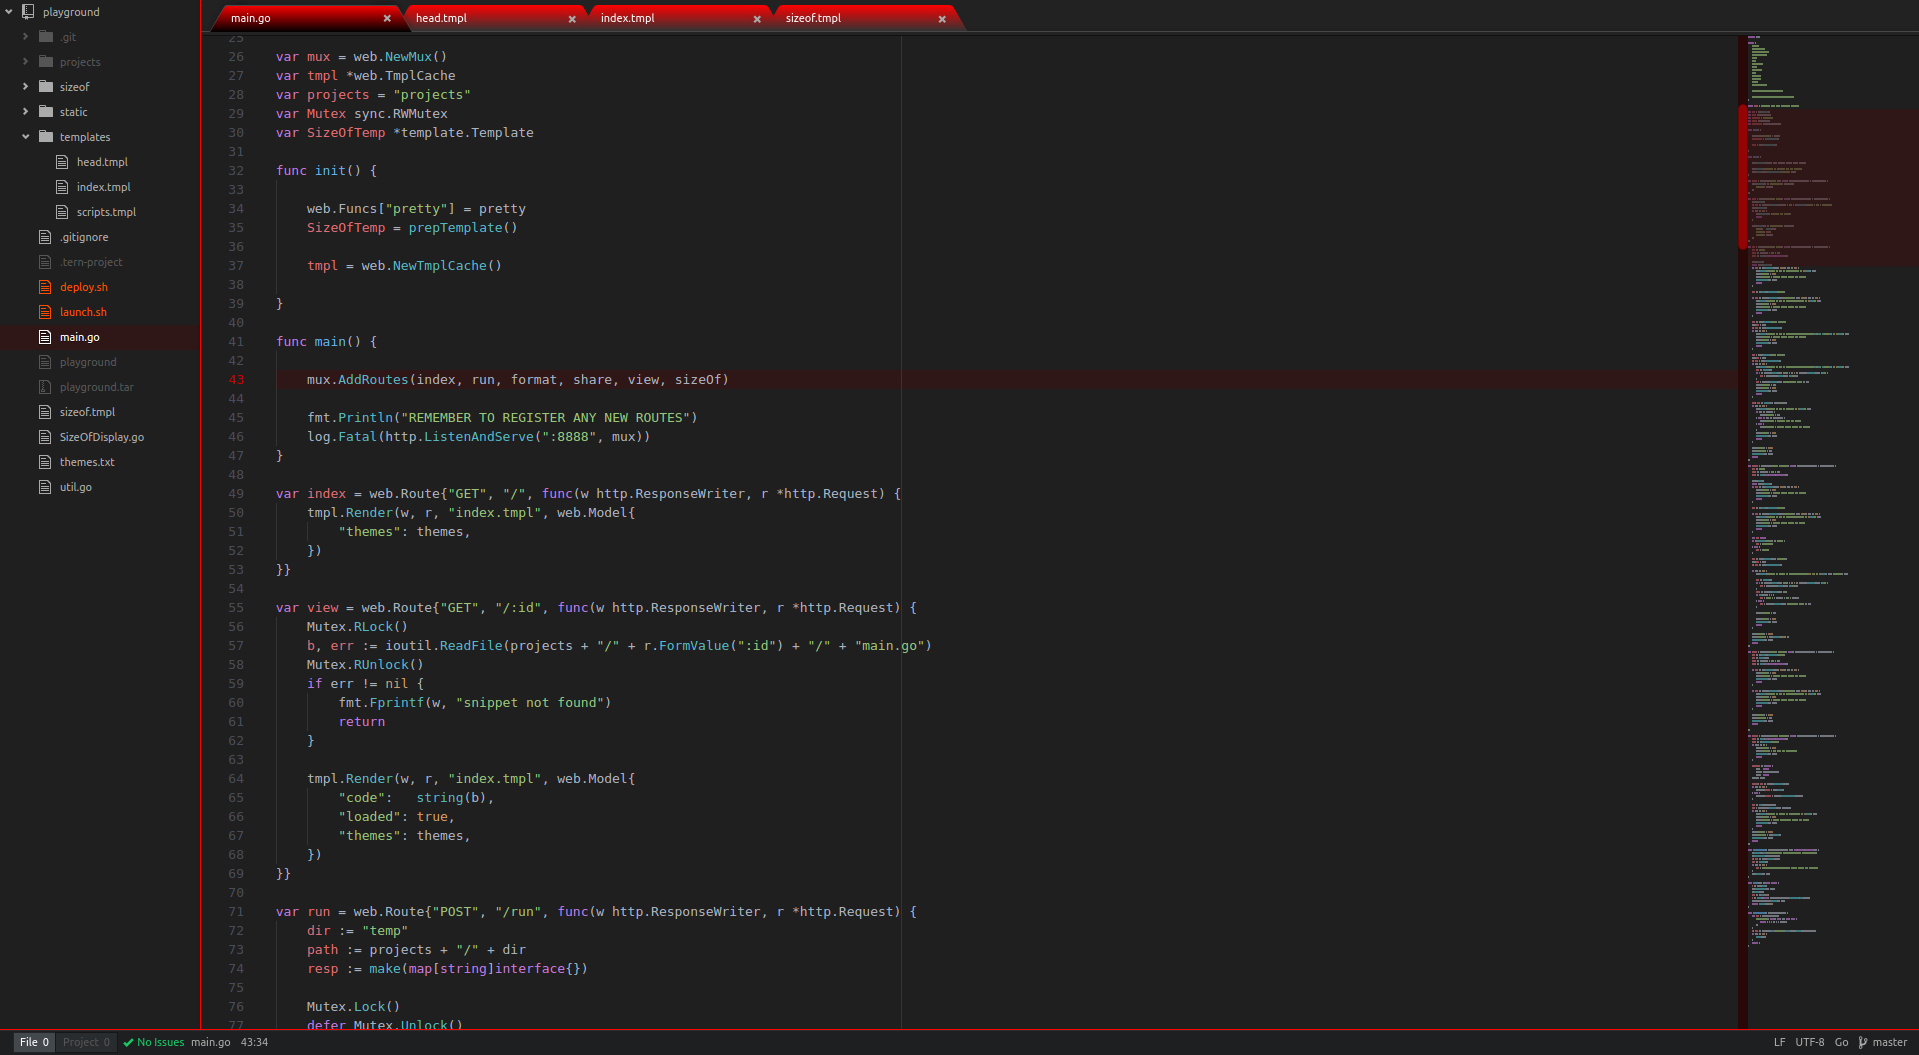
Task: Click the .tern-project file icon
Action: click(x=45, y=262)
